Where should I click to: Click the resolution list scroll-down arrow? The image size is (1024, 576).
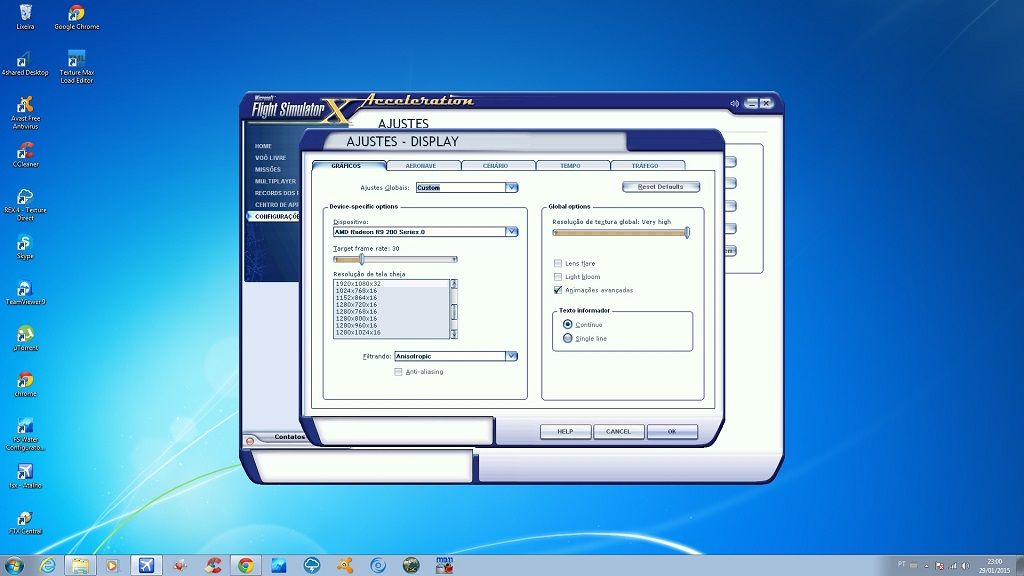pyautogui.click(x=454, y=334)
